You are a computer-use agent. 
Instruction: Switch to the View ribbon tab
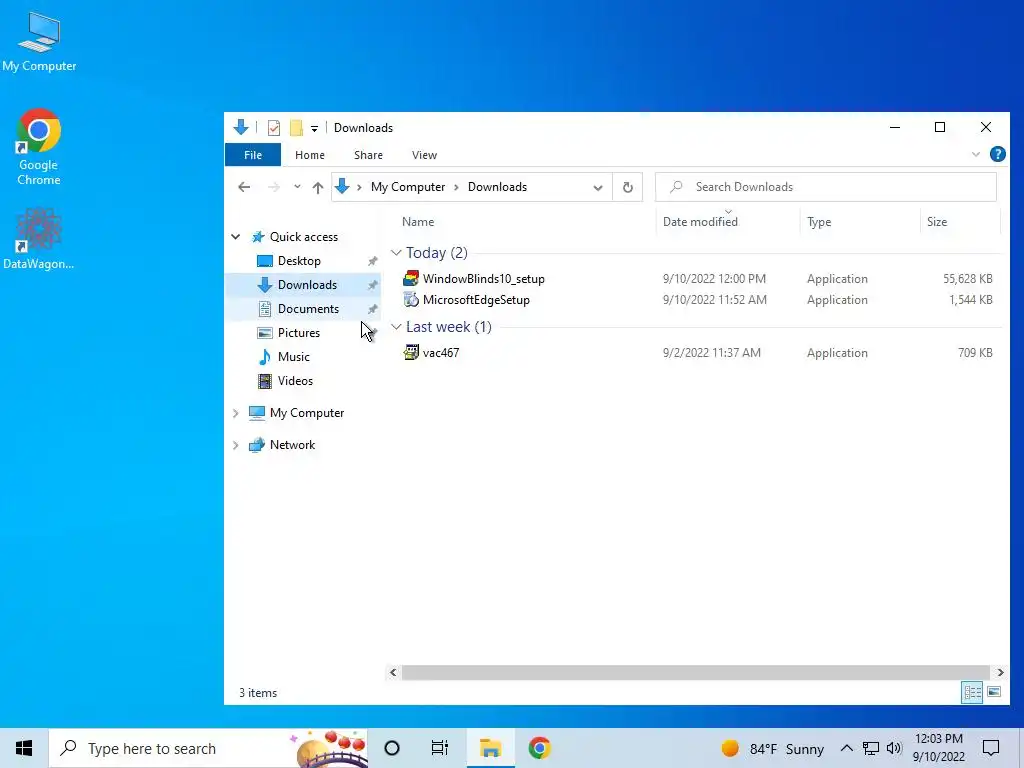click(424, 155)
